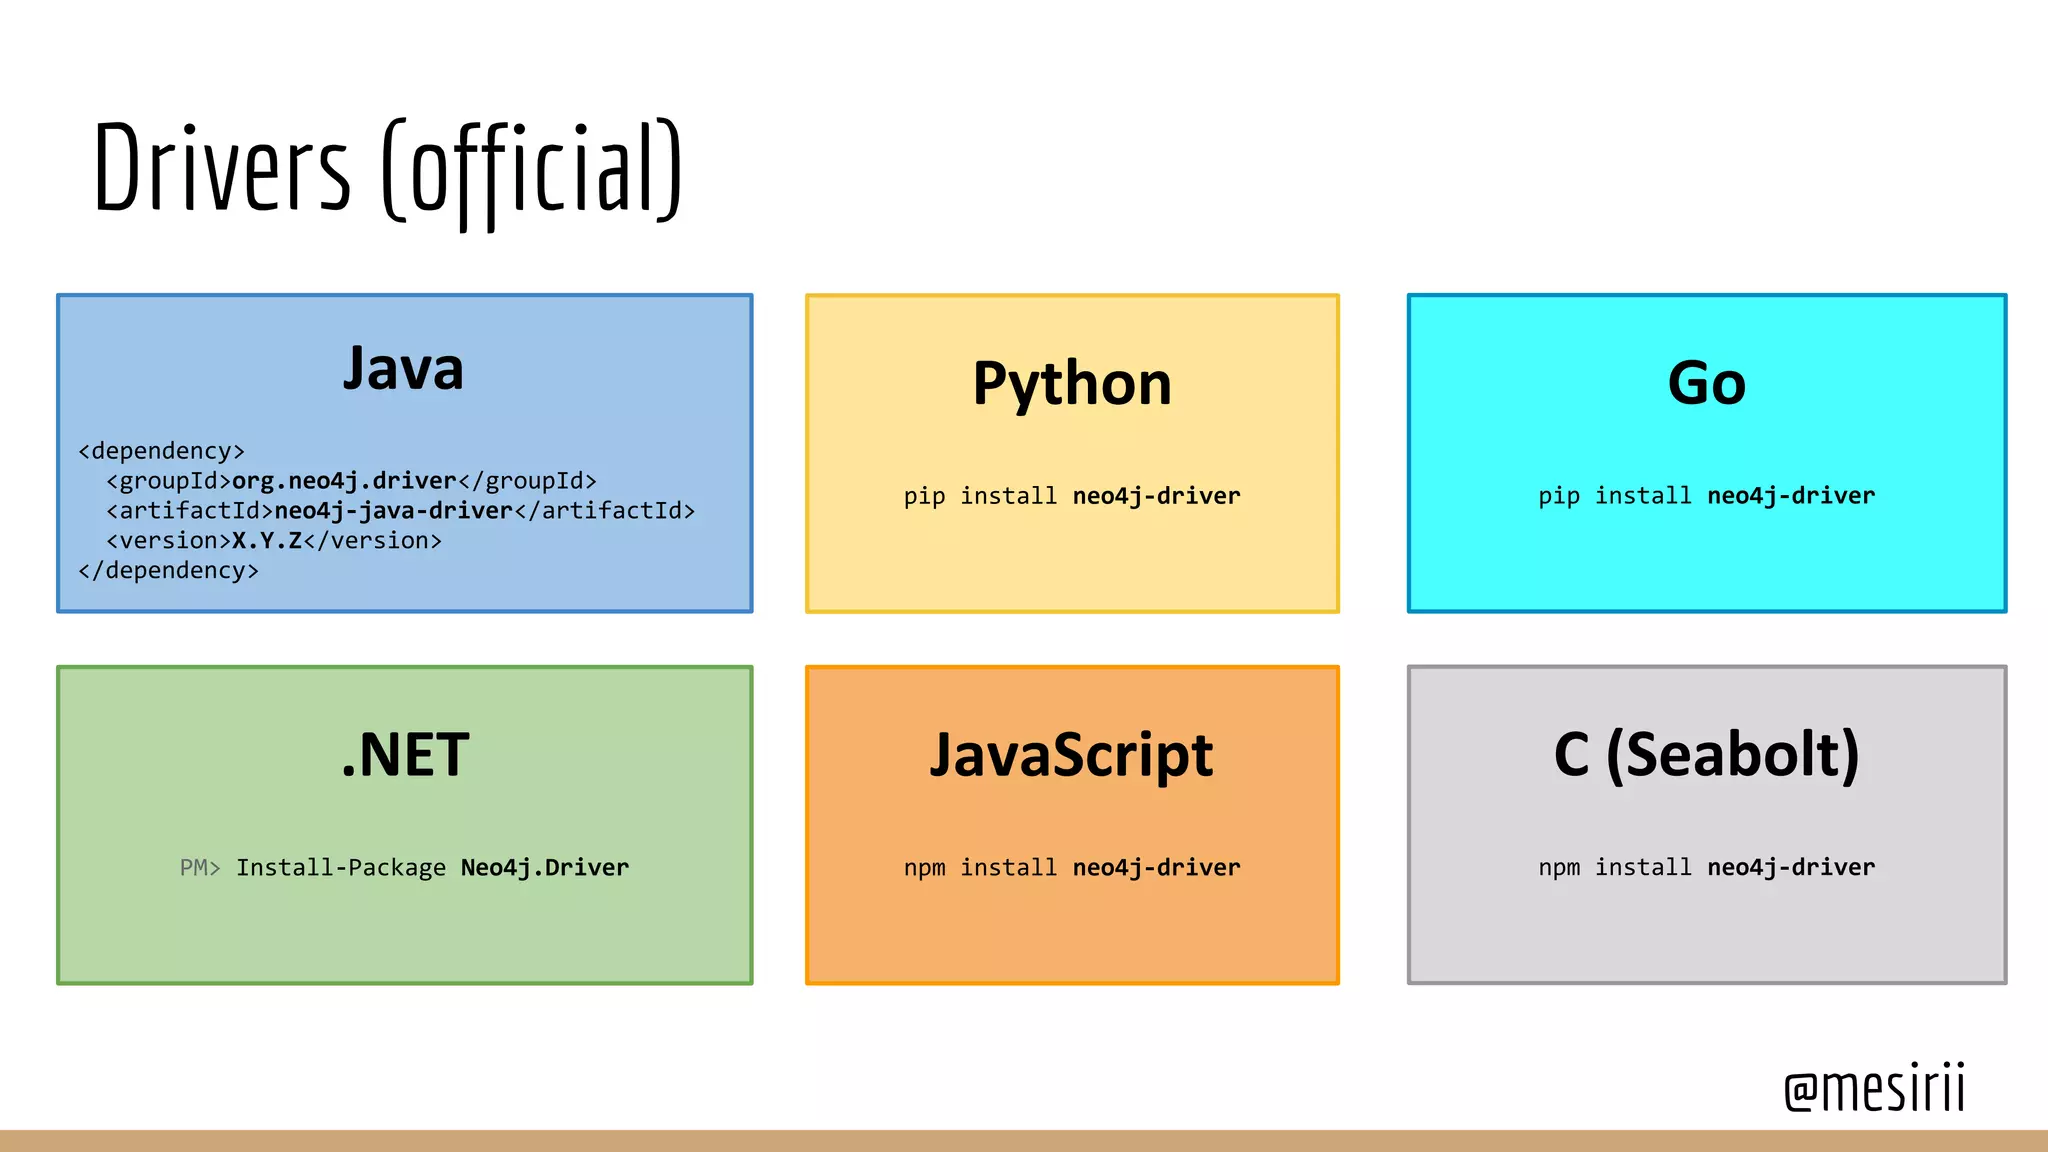The image size is (2048, 1152).
Task: Click the Go heading in cyan box
Action: coord(1706,383)
